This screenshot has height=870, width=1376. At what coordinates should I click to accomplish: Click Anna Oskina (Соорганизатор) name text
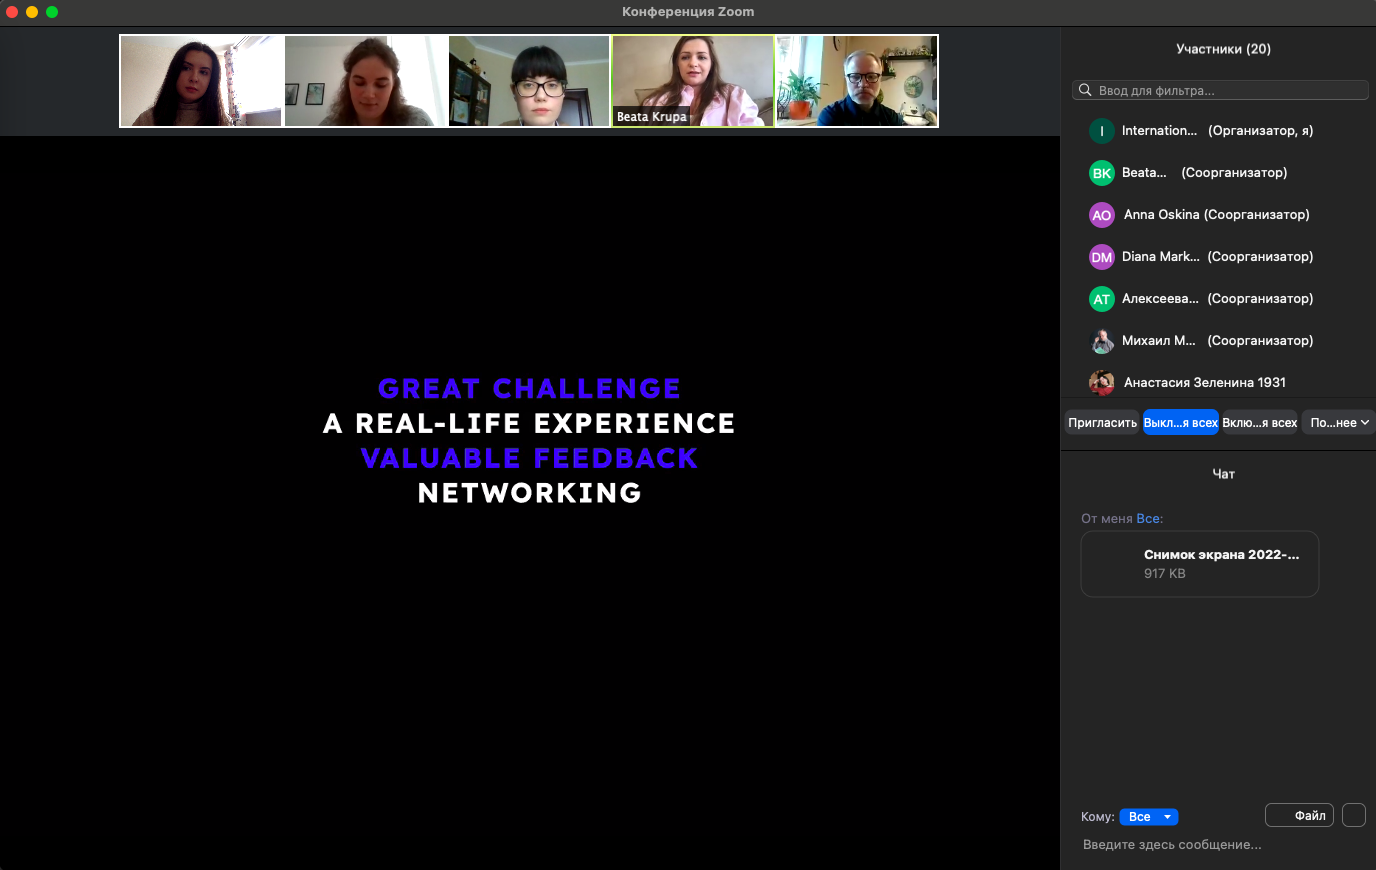[1216, 215]
